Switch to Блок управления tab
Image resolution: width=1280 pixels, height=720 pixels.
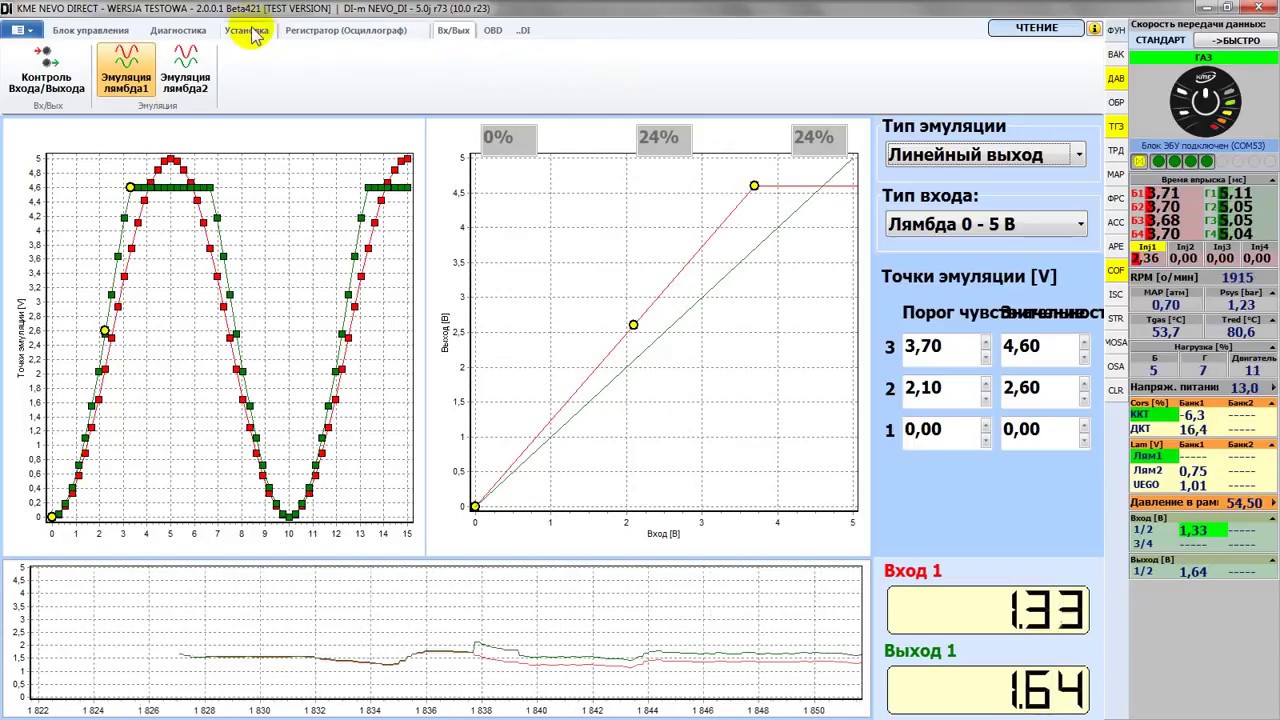pos(90,30)
